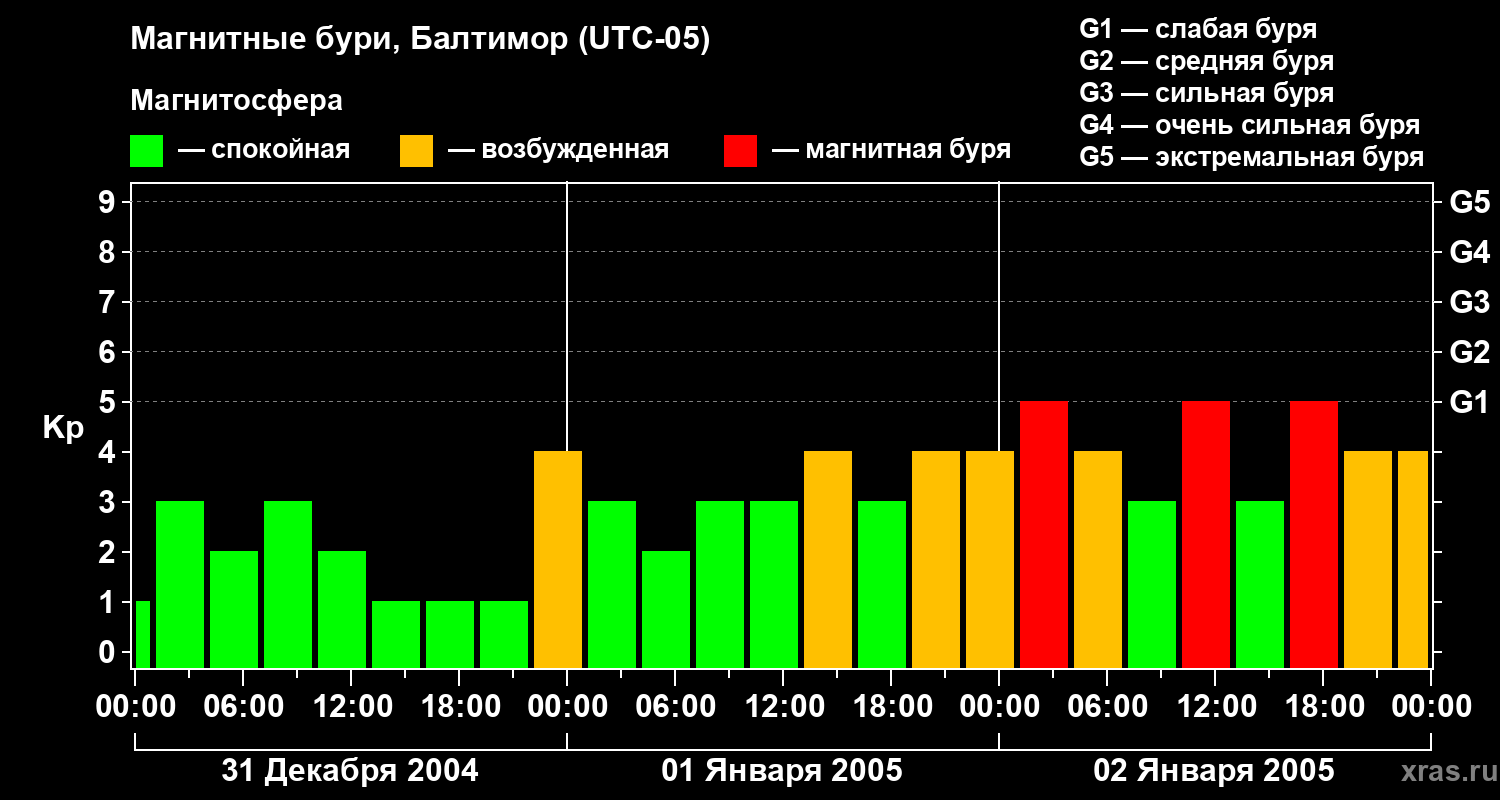The width and height of the screenshot is (1500, 800).
Task: Click the last red Kp 5 bar
Action: [1314, 534]
